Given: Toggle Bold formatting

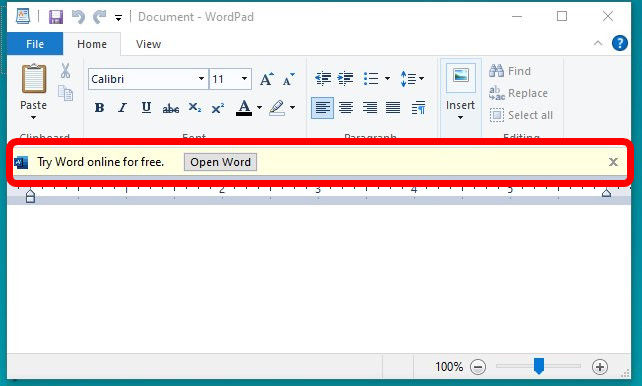Looking at the screenshot, I should 99,108.
